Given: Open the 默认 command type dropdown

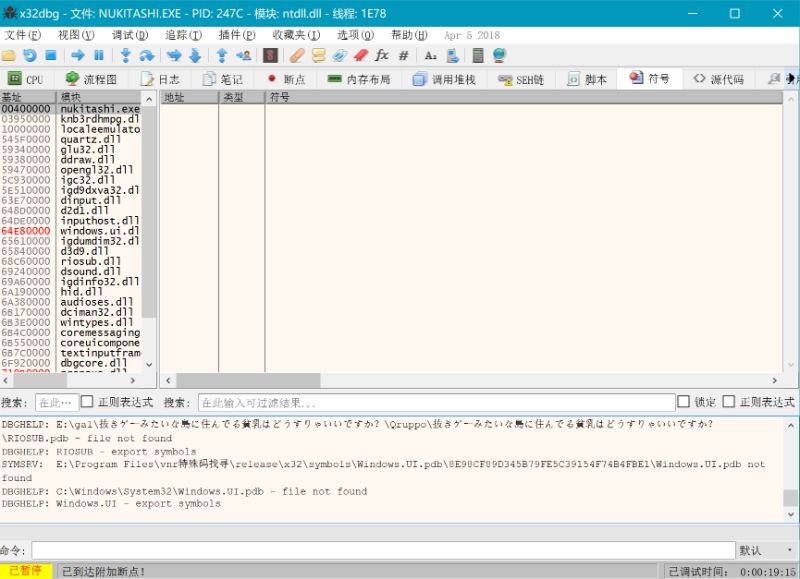Looking at the screenshot, I should click(764, 551).
